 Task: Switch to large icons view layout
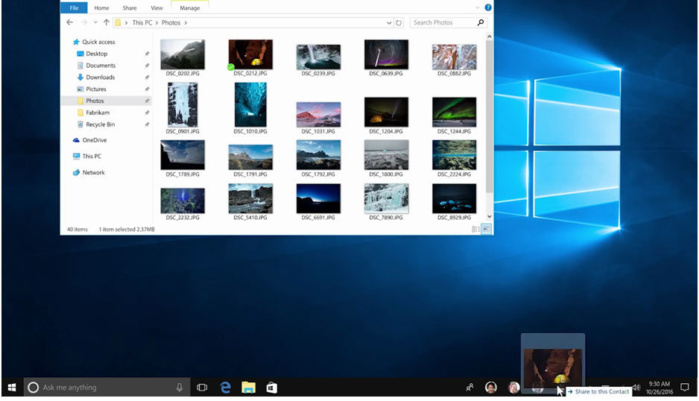coord(486,229)
